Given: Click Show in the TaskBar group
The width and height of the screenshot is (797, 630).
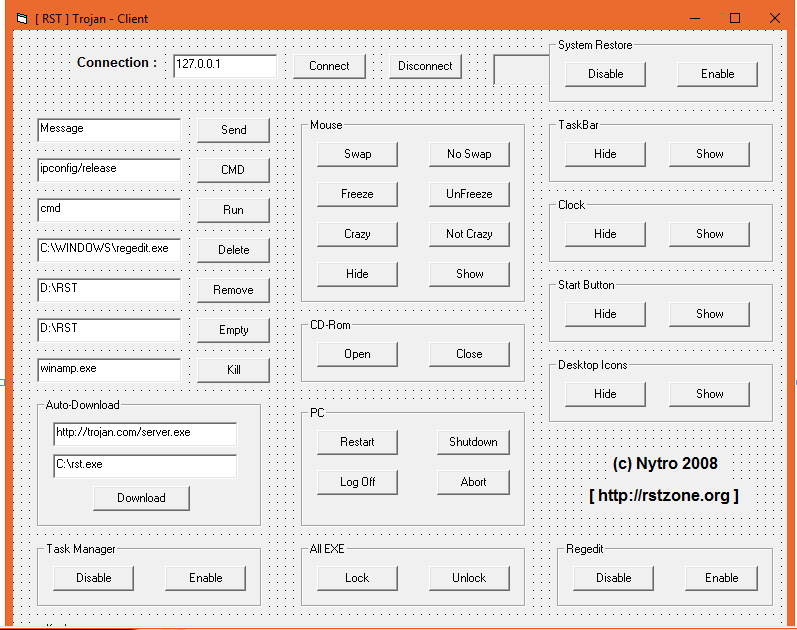Looking at the screenshot, I should click(710, 154).
